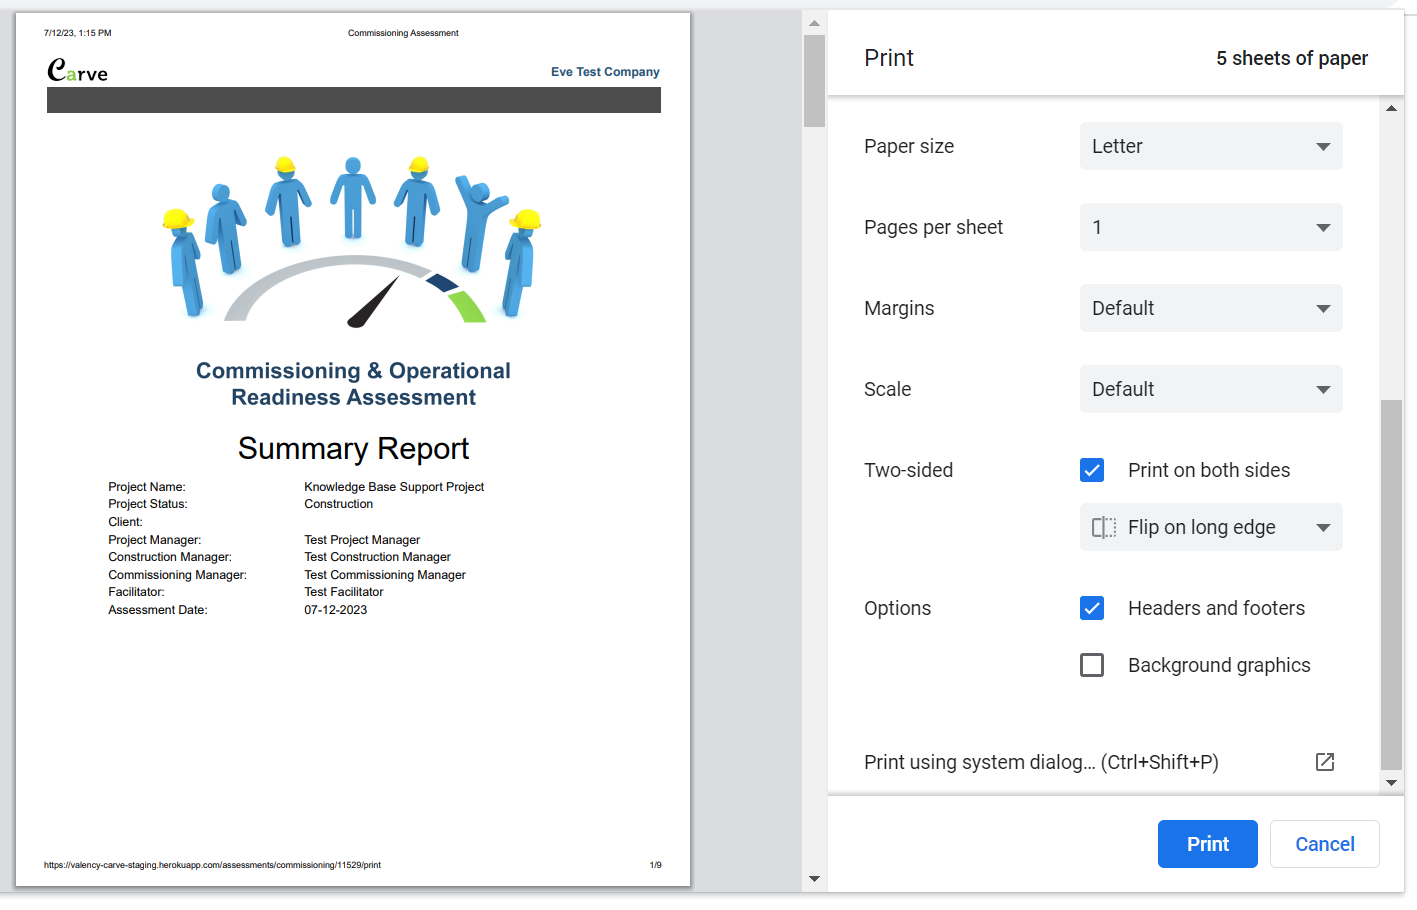Click preview scrollbar up arrow
Viewport: 1417px width, 910px height.
tap(814, 23)
